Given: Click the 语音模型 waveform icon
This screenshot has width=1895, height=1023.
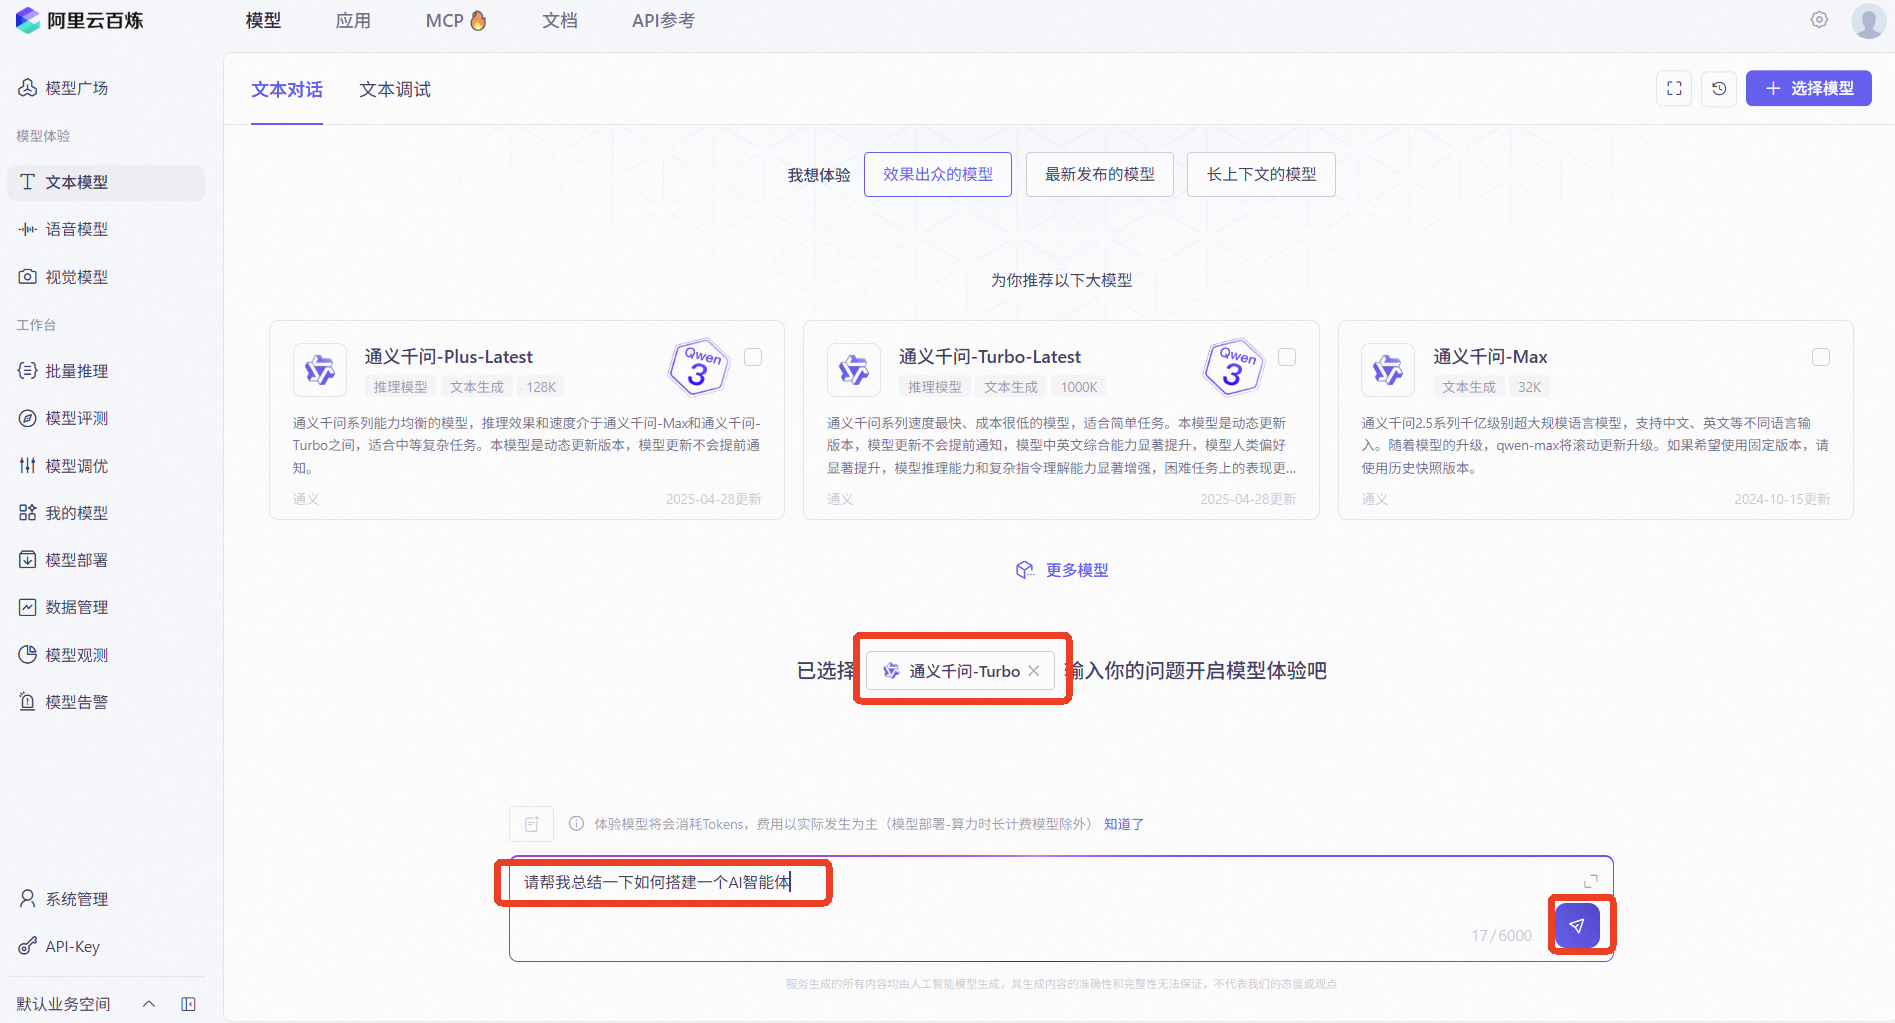Looking at the screenshot, I should [27, 229].
